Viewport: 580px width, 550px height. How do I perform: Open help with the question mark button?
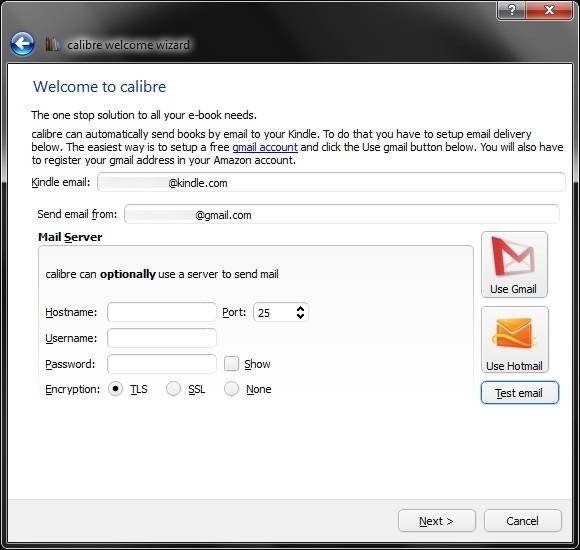tap(511, 10)
